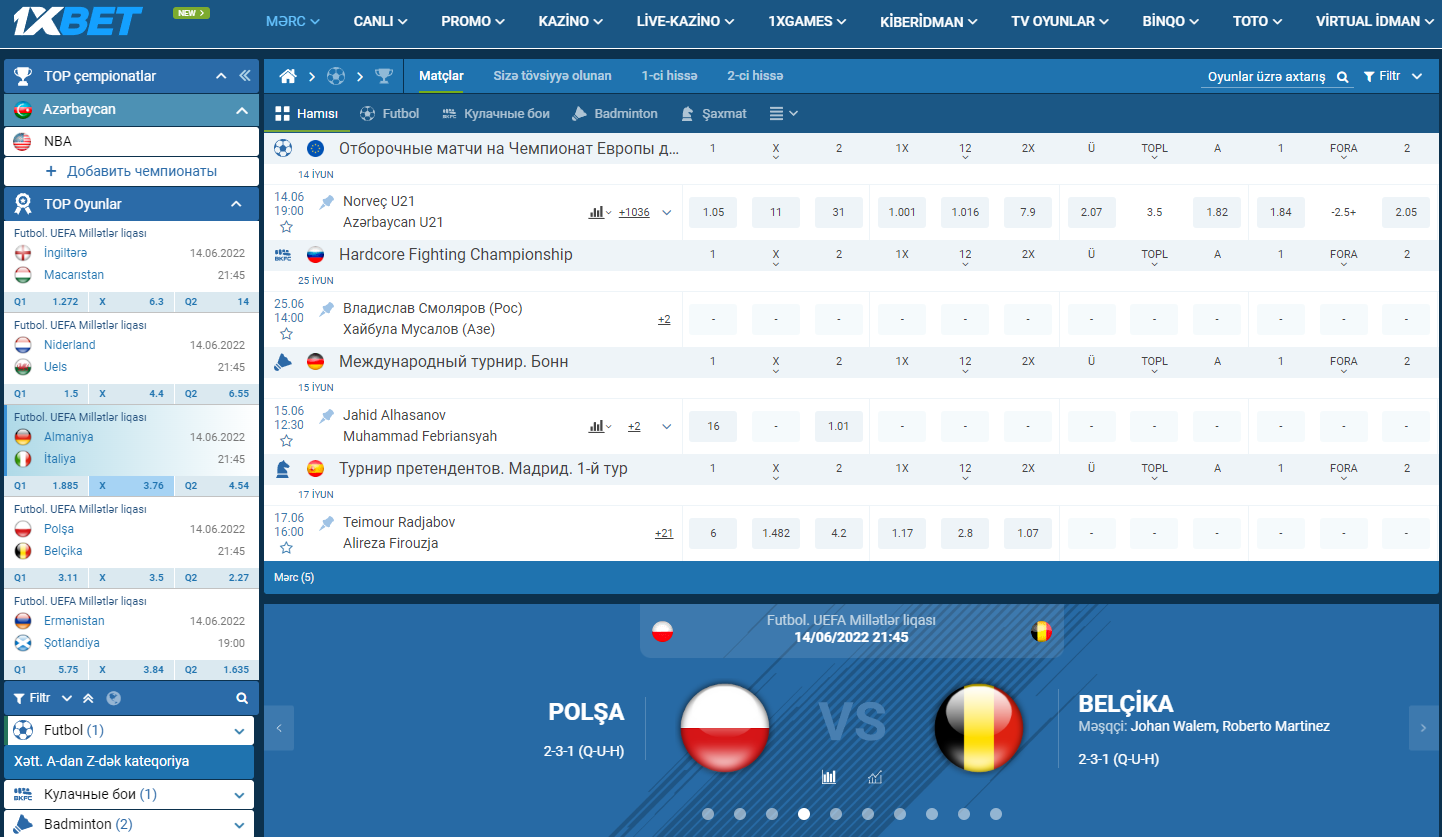The width and height of the screenshot is (1442, 837).
Task: Click the Oyunlar üzrə axtarış search field
Action: (1266, 77)
